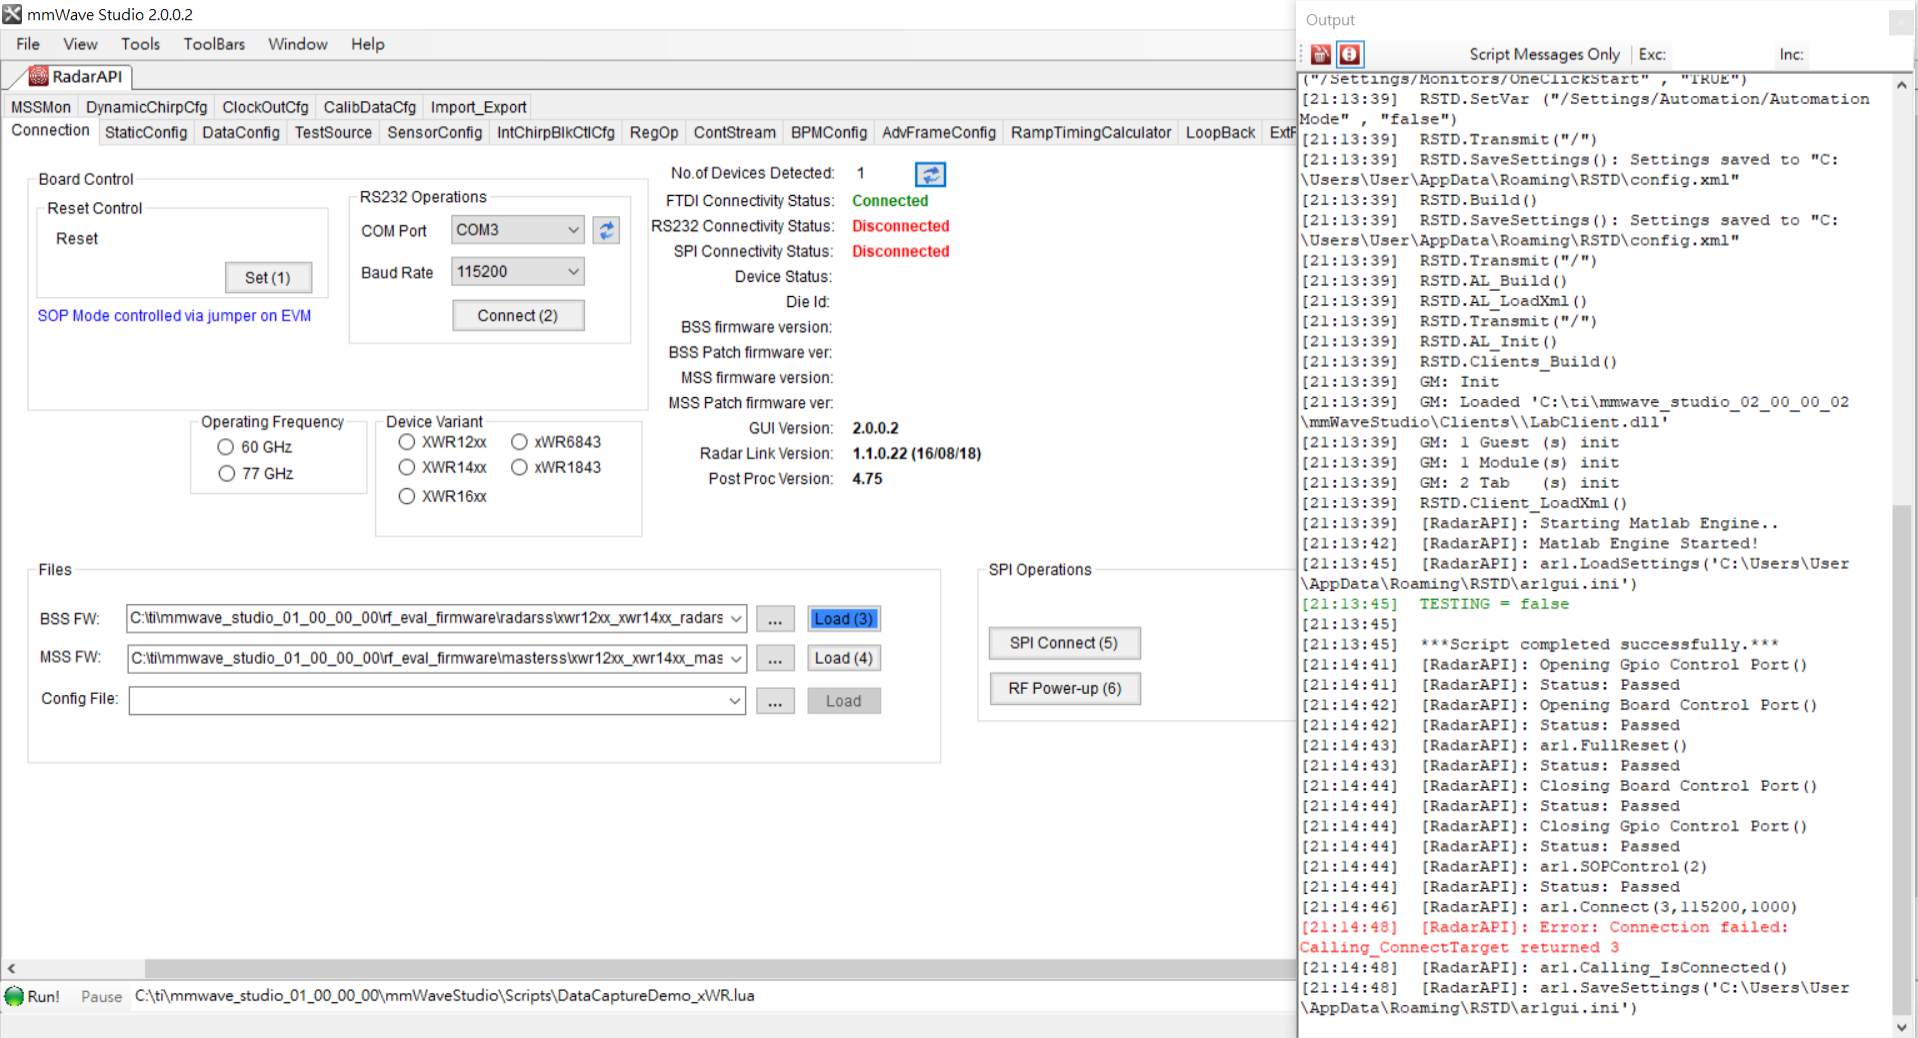Click the RF Power-up (6) button
The height and width of the screenshot is (1038, 1918).
coord(1064,689)
